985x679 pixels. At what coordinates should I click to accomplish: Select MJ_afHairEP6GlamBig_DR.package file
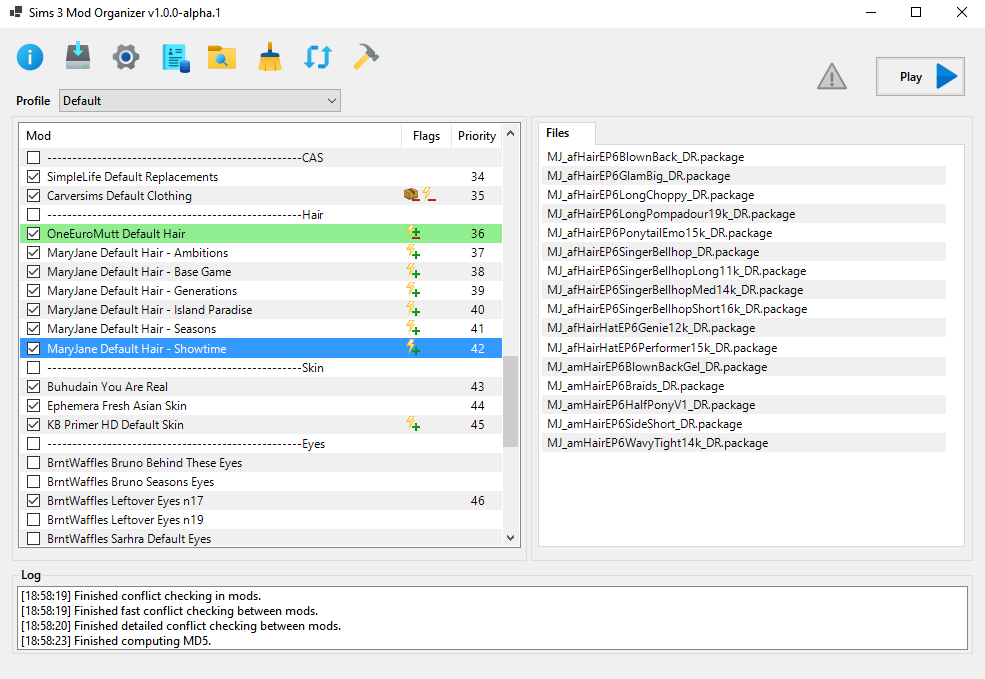[638, 176]
